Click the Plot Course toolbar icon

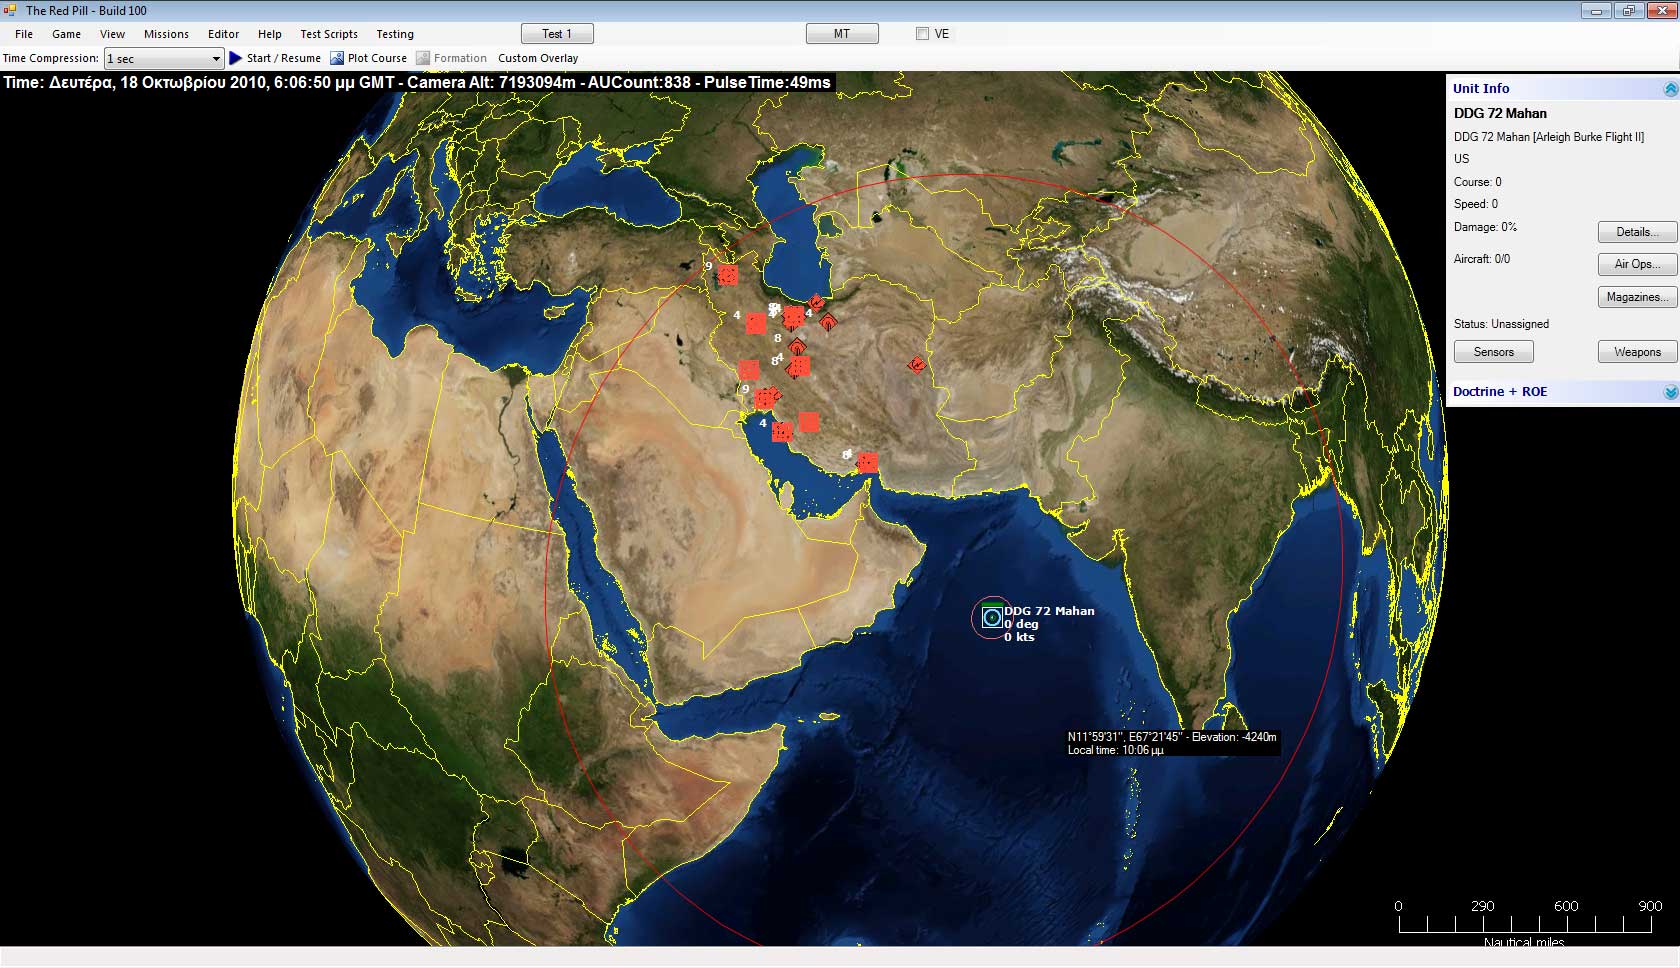coord(337,58)
